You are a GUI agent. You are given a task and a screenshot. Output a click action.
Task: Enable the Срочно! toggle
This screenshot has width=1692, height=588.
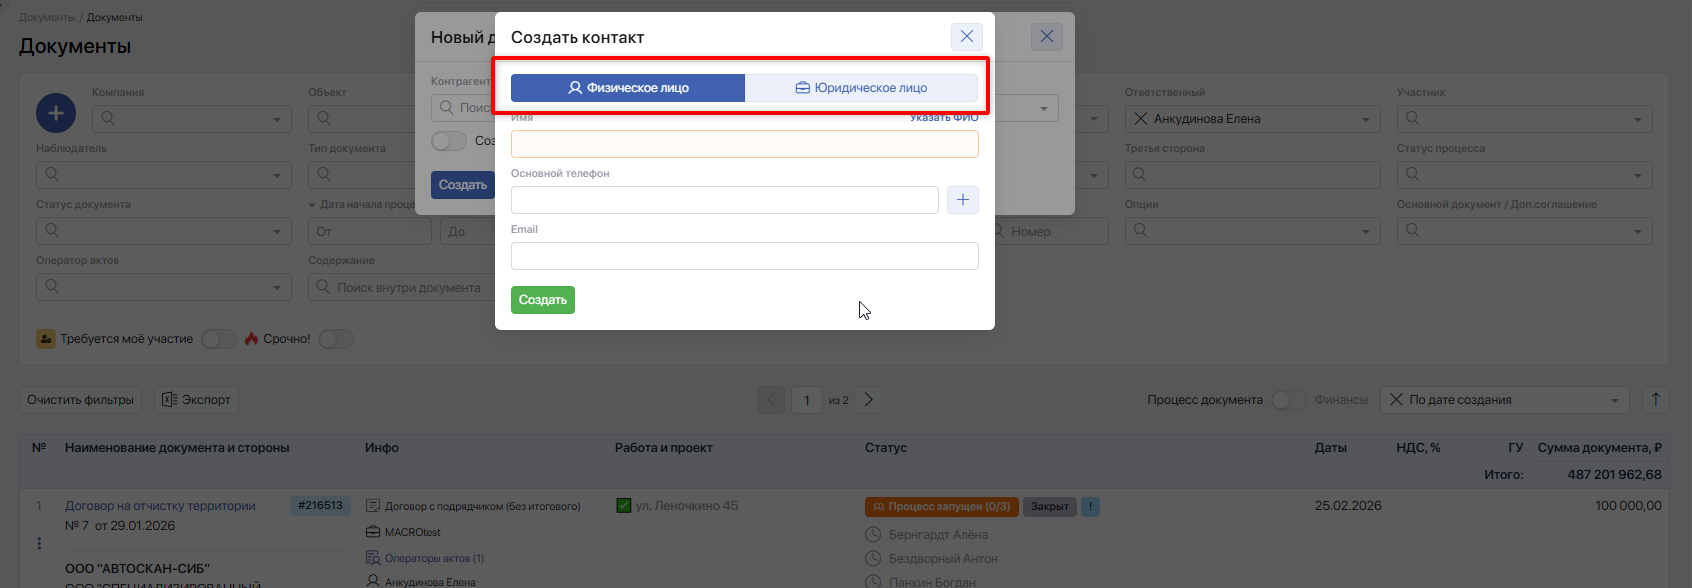pyautogui.click(x=336, y=339)
